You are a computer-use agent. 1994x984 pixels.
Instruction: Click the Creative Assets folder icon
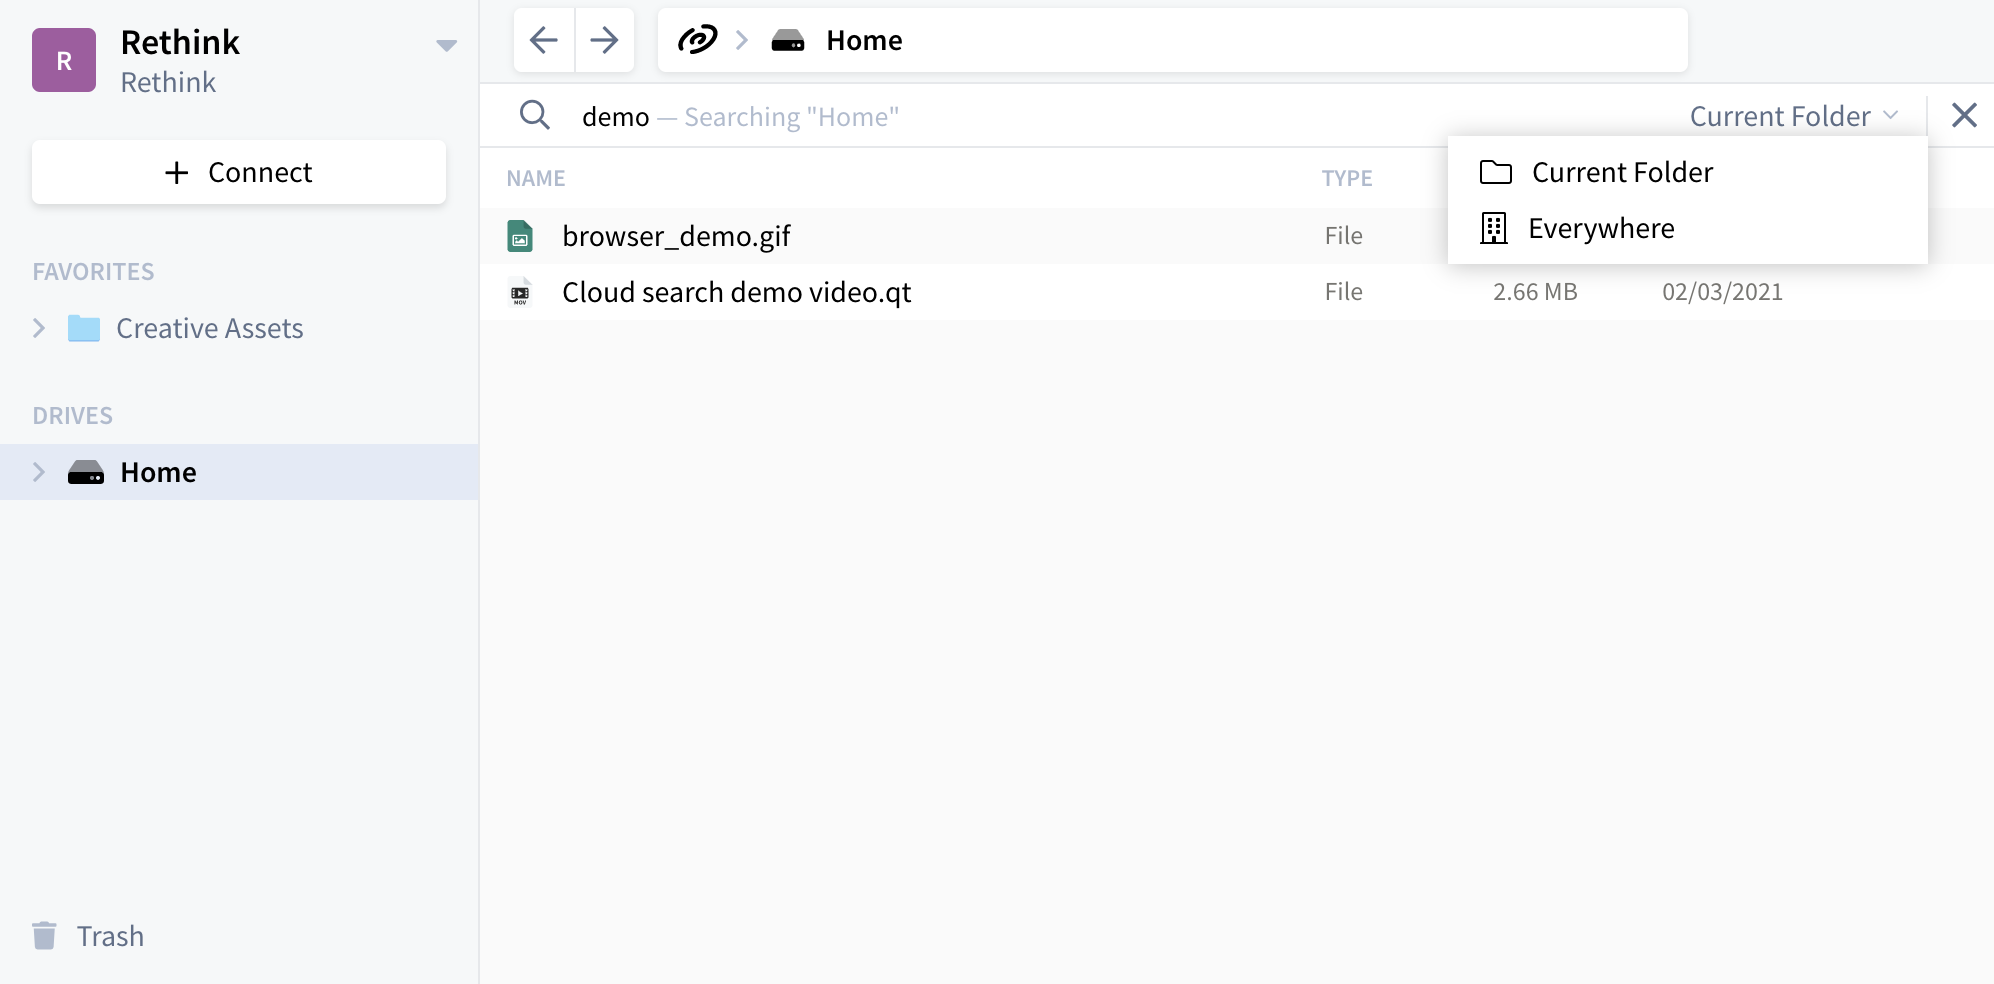(84, 328)
